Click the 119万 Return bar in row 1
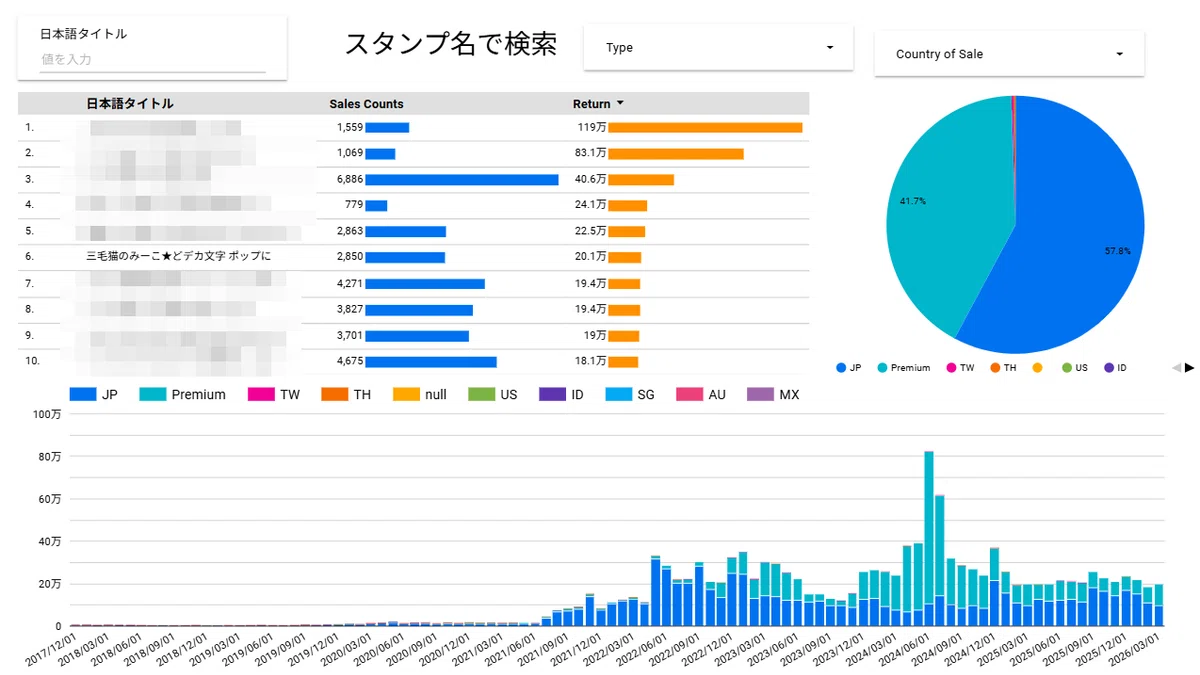Screen dimensions: 1200x675 pyautogui.click(x=705, y=127)
